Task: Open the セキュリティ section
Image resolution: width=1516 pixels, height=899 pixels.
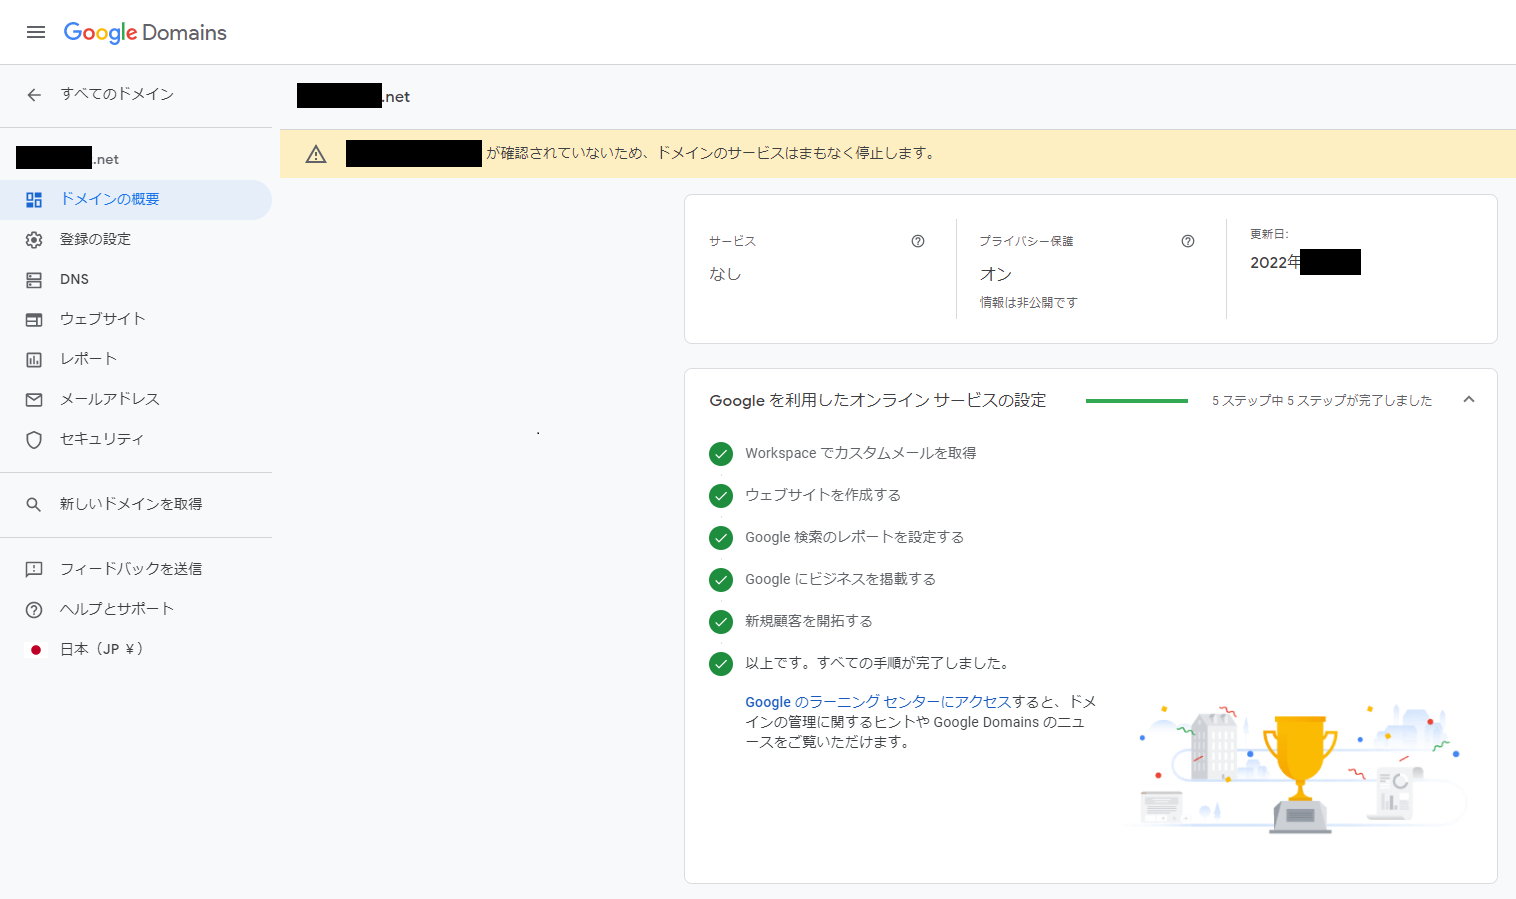Action: pos(102,438)
